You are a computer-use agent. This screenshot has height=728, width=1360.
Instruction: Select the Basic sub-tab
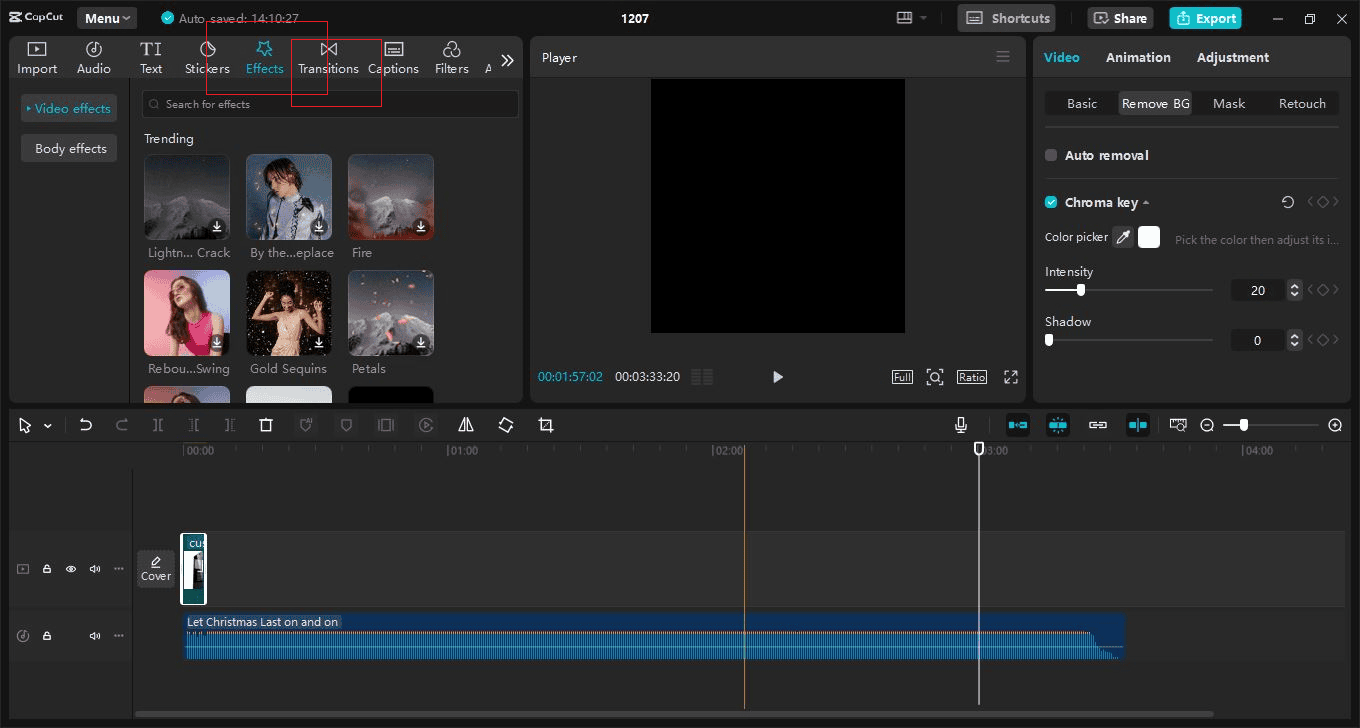point(1082,103)
